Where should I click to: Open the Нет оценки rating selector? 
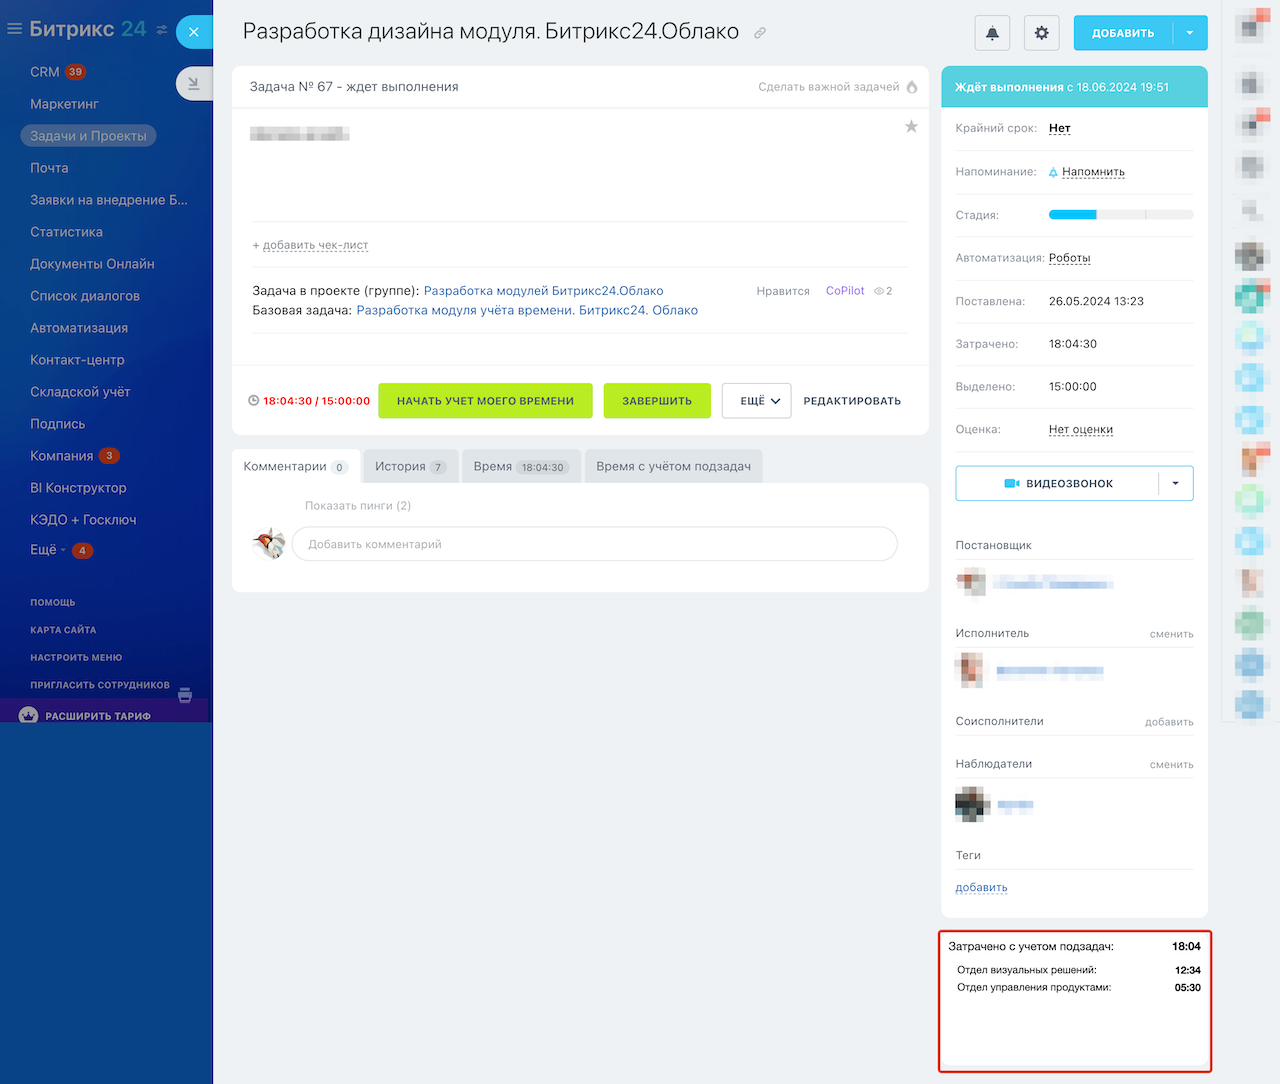[1081, 430]
